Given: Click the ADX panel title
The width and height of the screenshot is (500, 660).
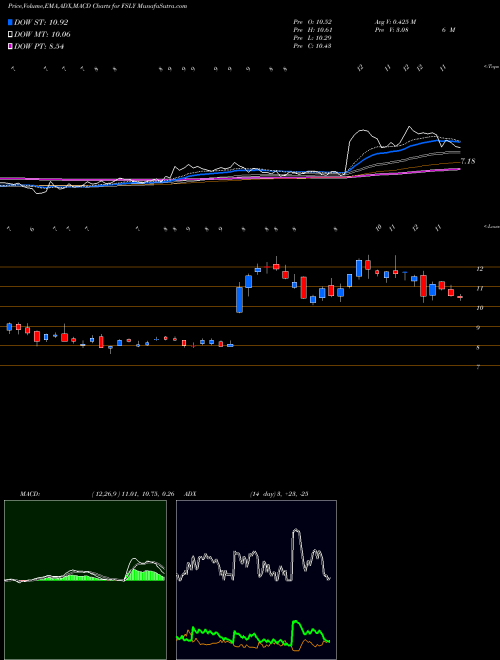Looking at the screenshot, I should click(191, 494).
